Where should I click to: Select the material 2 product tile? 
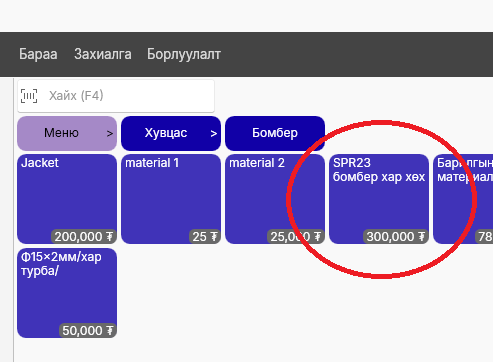(275, 199)
